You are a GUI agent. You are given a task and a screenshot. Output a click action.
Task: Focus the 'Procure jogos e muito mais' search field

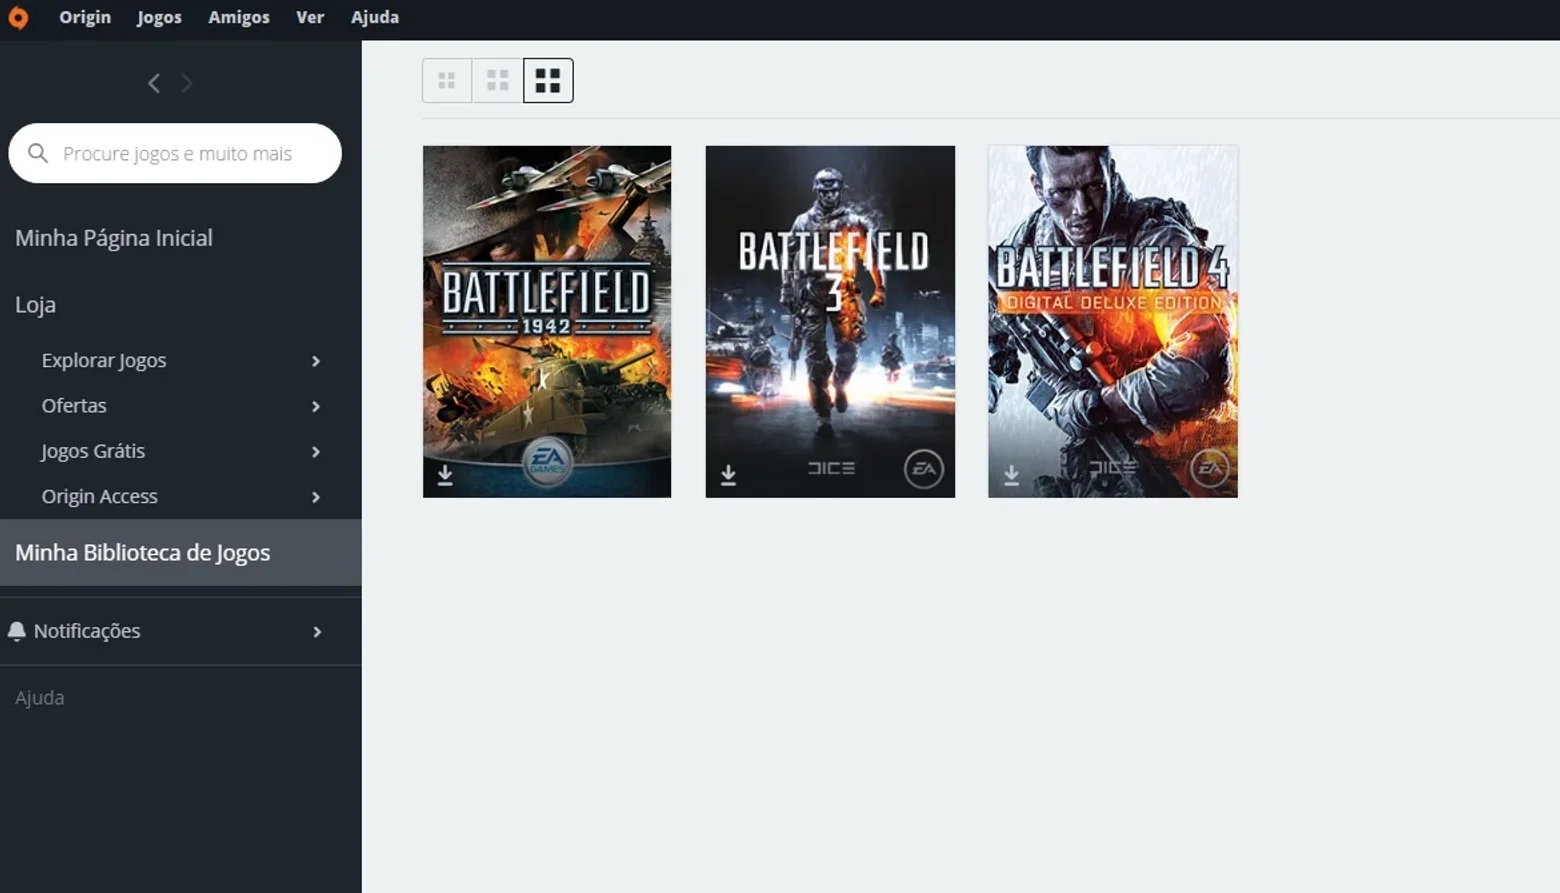click(175, 153)
